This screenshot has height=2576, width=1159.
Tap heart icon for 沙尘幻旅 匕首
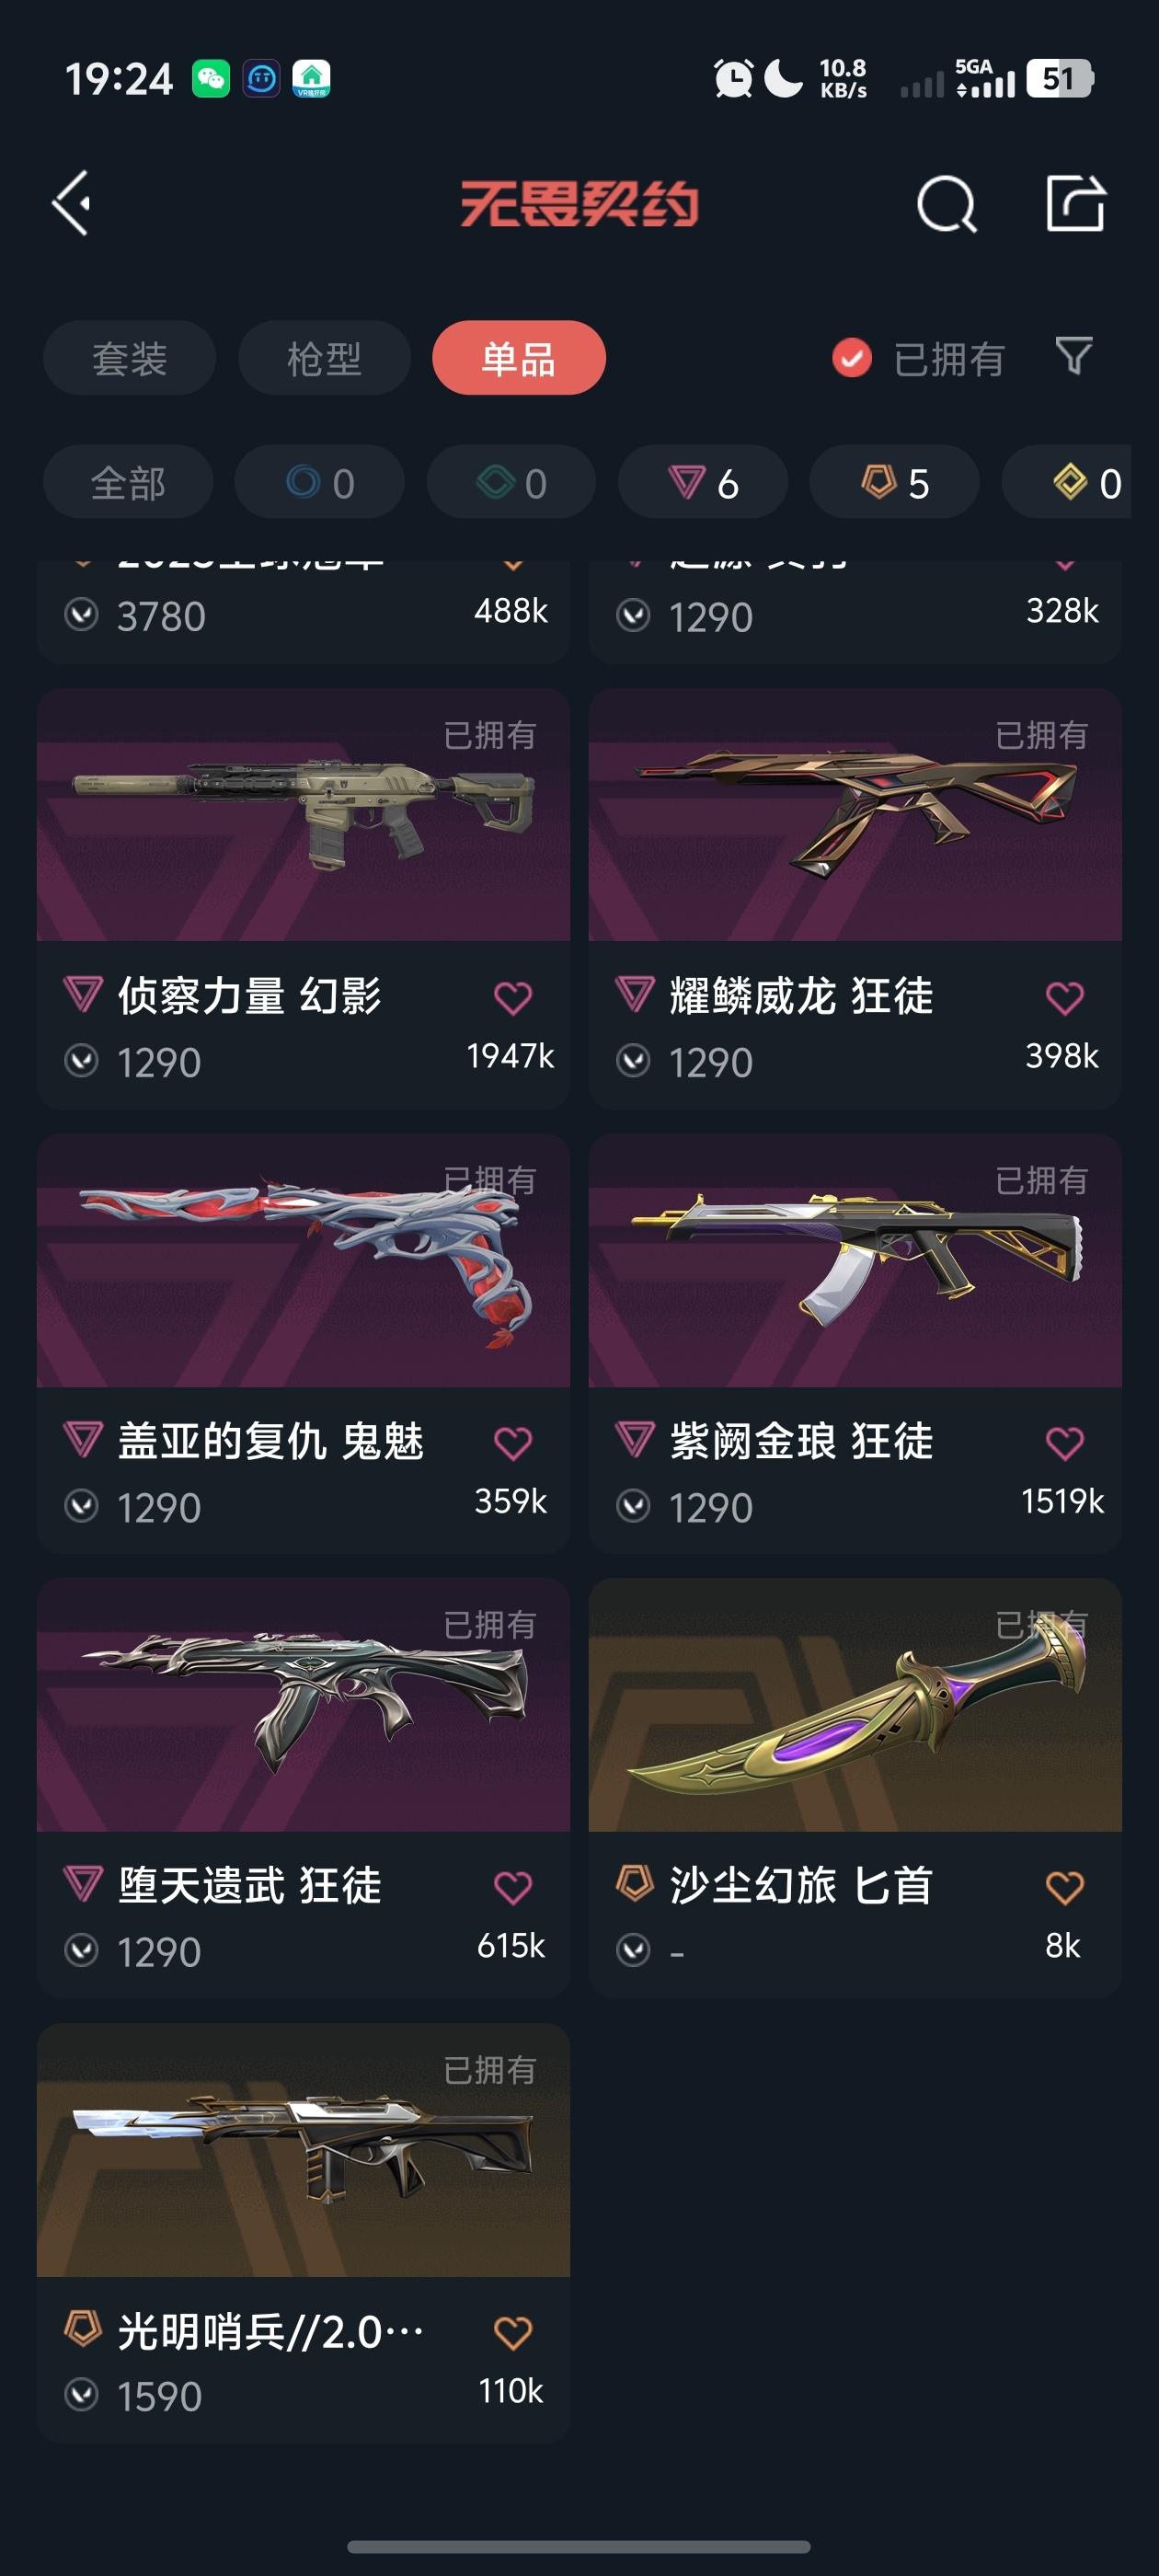[1064, 1887]
